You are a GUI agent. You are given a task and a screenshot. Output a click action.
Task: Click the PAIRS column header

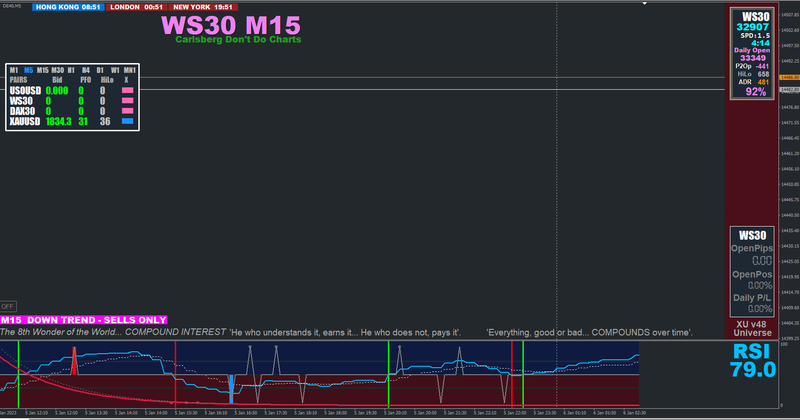tap(18, 80)
